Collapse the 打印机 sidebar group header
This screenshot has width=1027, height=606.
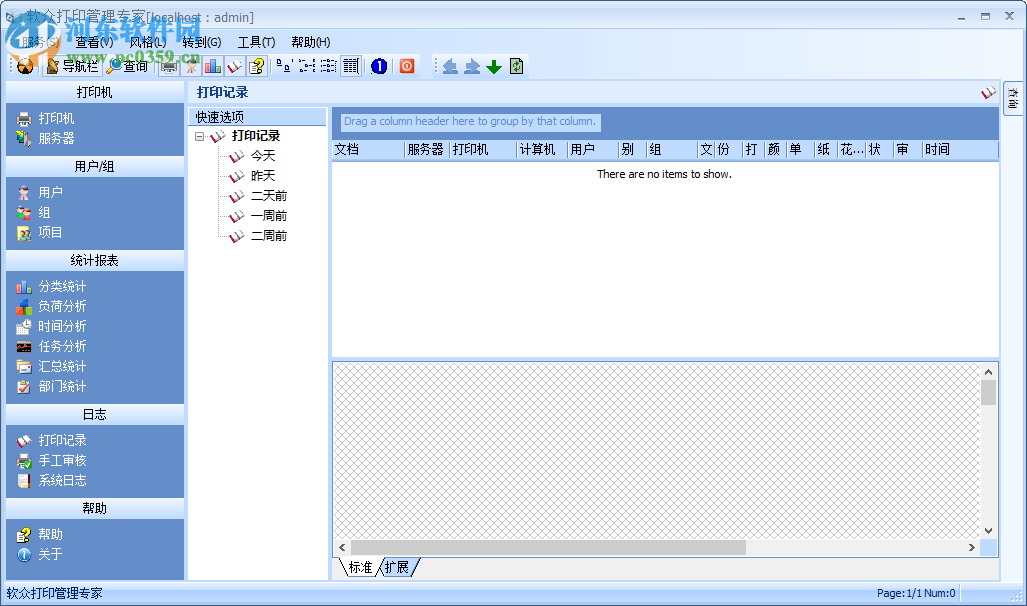[95, 92]
